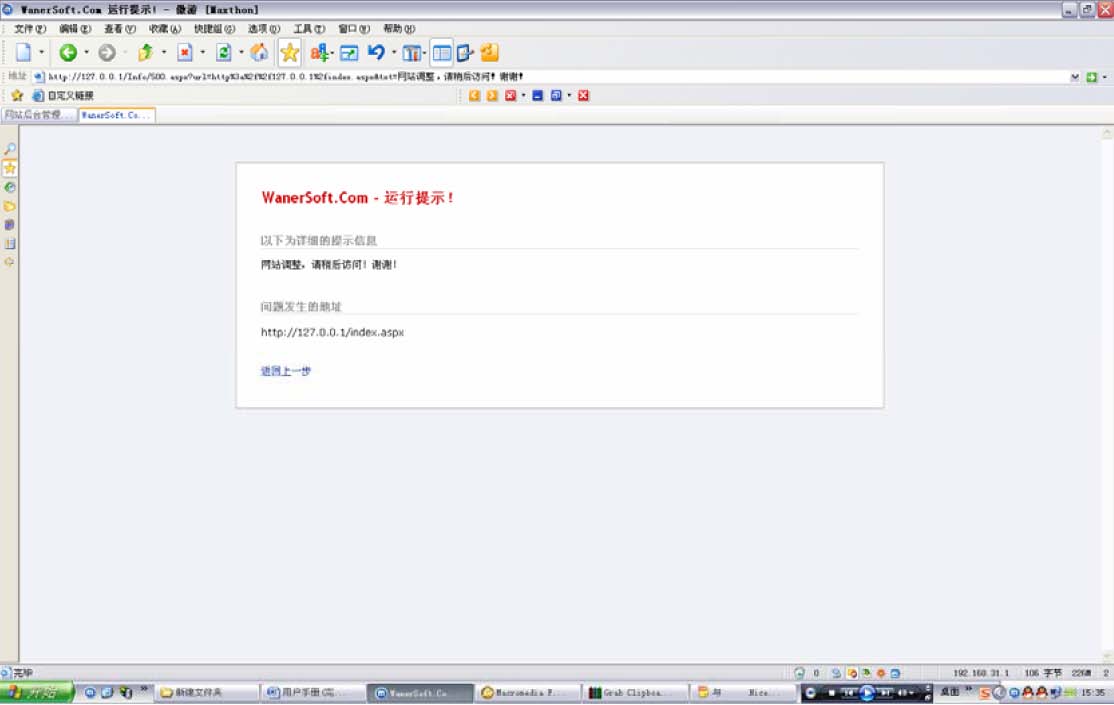
Task: Open the Refresh dropdown arrow
Action: [x=241, y=53]
